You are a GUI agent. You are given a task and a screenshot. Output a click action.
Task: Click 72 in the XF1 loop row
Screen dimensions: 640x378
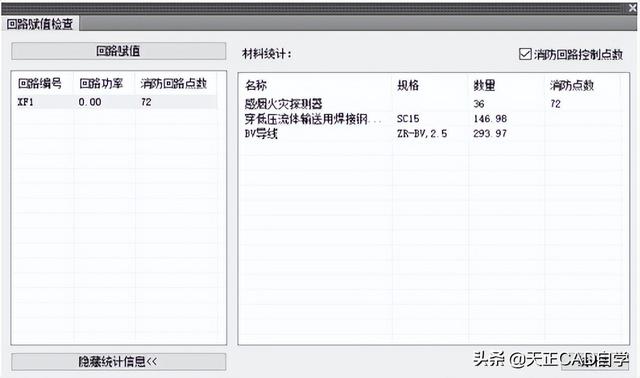(146, 102)
